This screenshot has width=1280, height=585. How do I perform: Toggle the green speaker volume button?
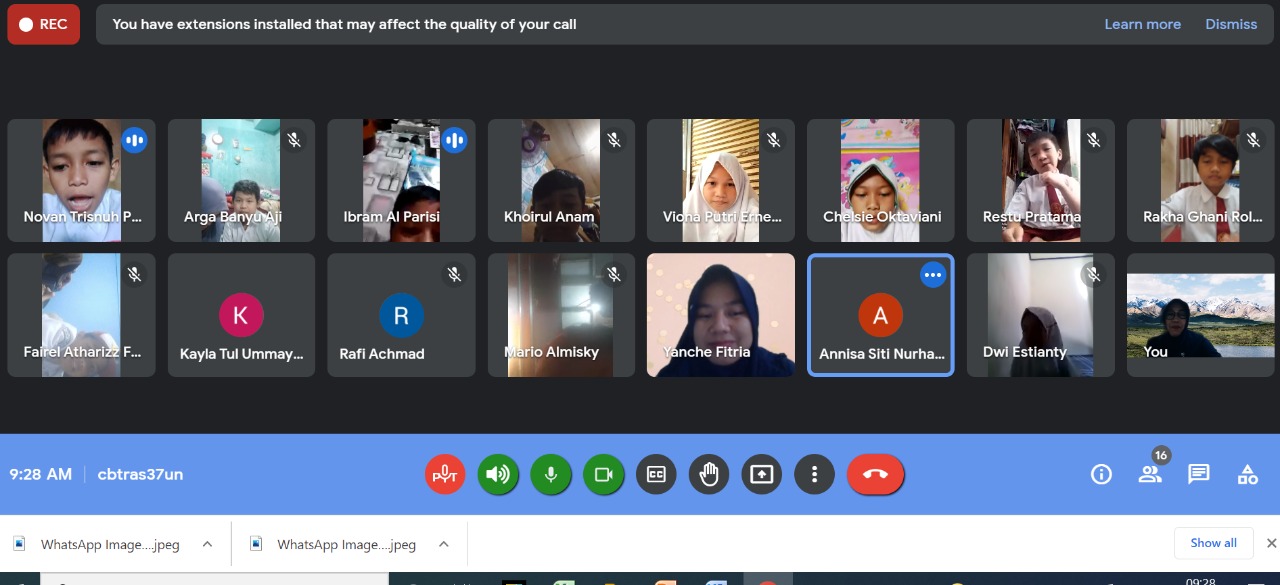pyautogui.click(x=498, y=475)
